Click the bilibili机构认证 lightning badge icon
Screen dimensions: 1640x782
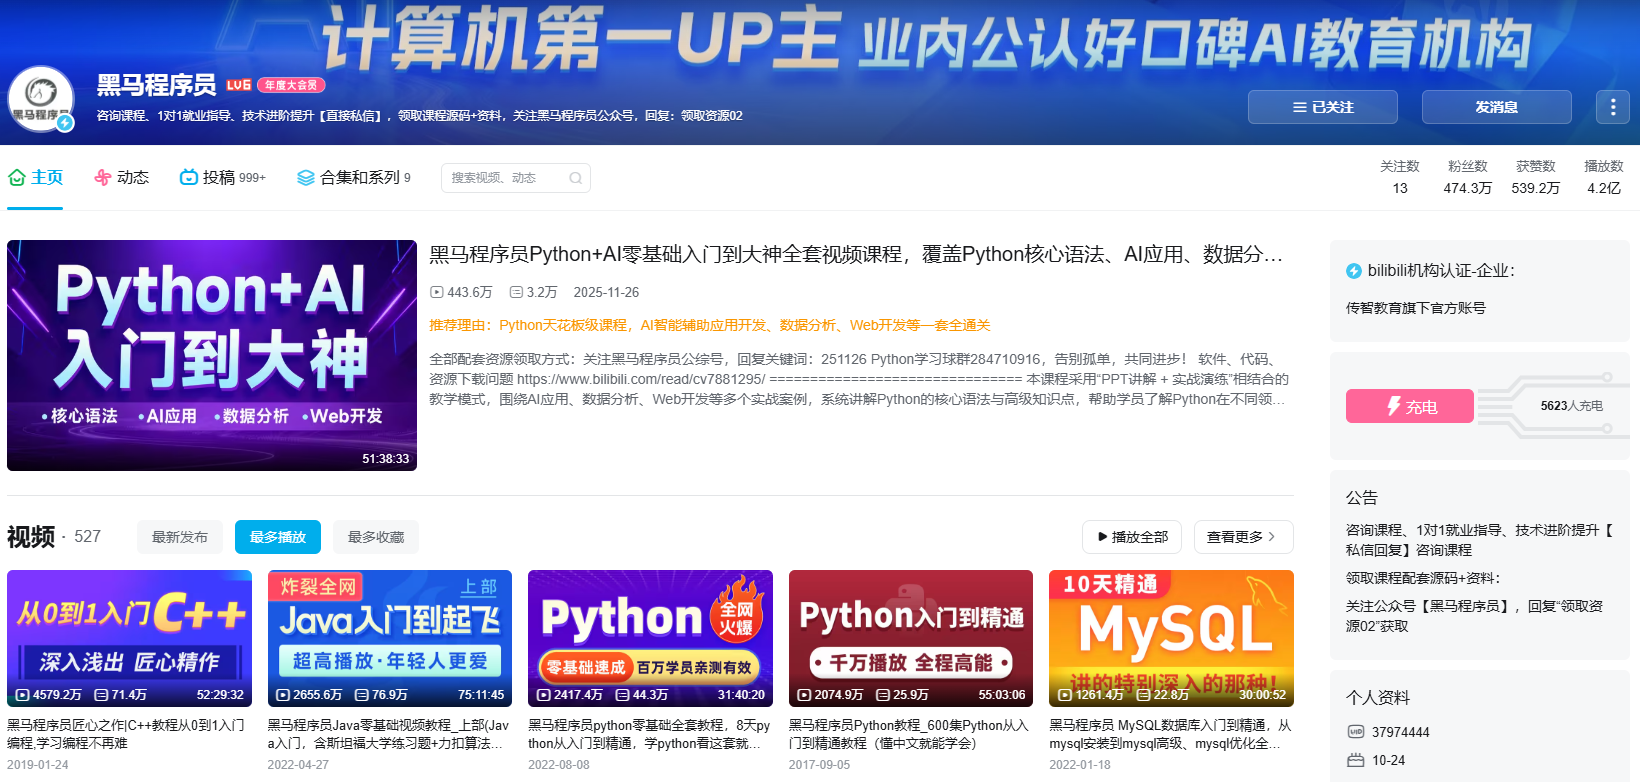coord(1354,271)
